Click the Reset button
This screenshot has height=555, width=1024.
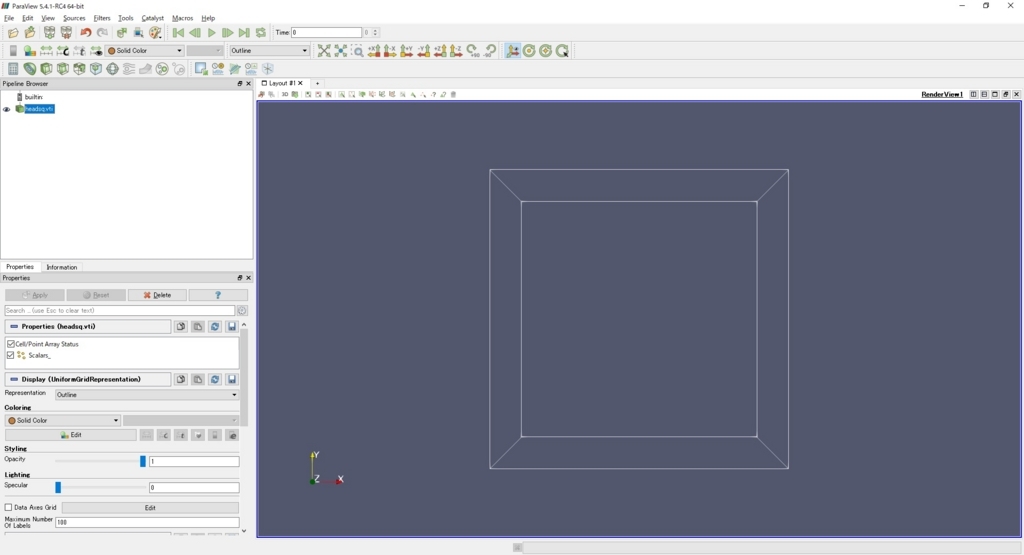[x=96, y=295]
